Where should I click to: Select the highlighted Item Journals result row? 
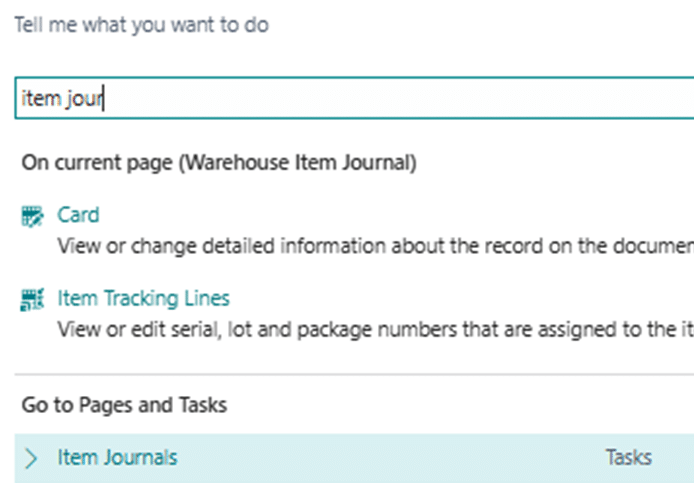350,458
